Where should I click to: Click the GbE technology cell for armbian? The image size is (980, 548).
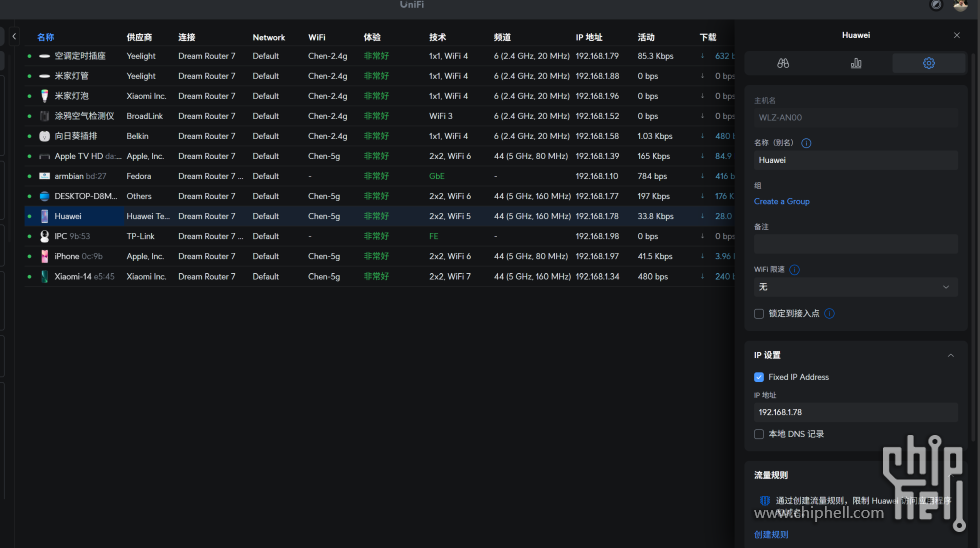[437, 176]
